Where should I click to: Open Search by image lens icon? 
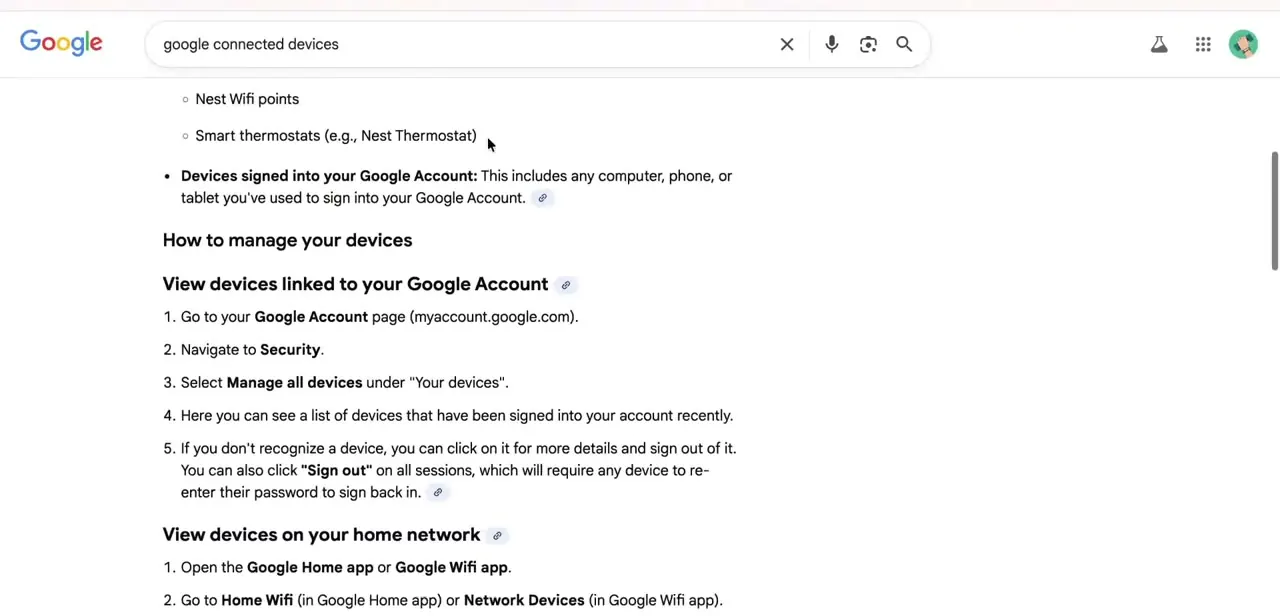[868, 44]
